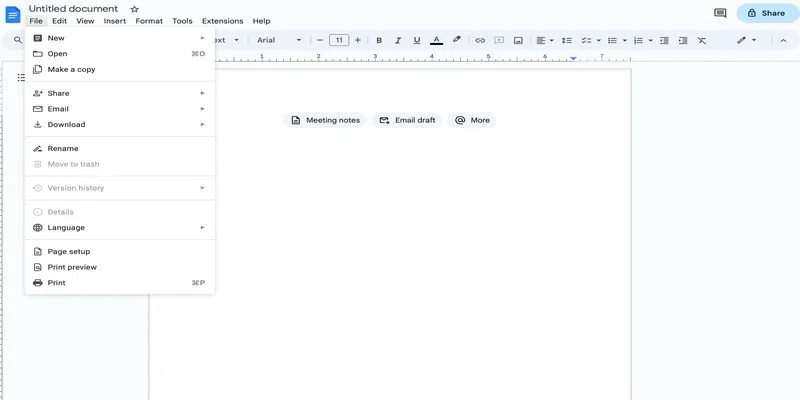Decrease font size with minus button
This screenshot has width=800, height=400.
[320, 40]
